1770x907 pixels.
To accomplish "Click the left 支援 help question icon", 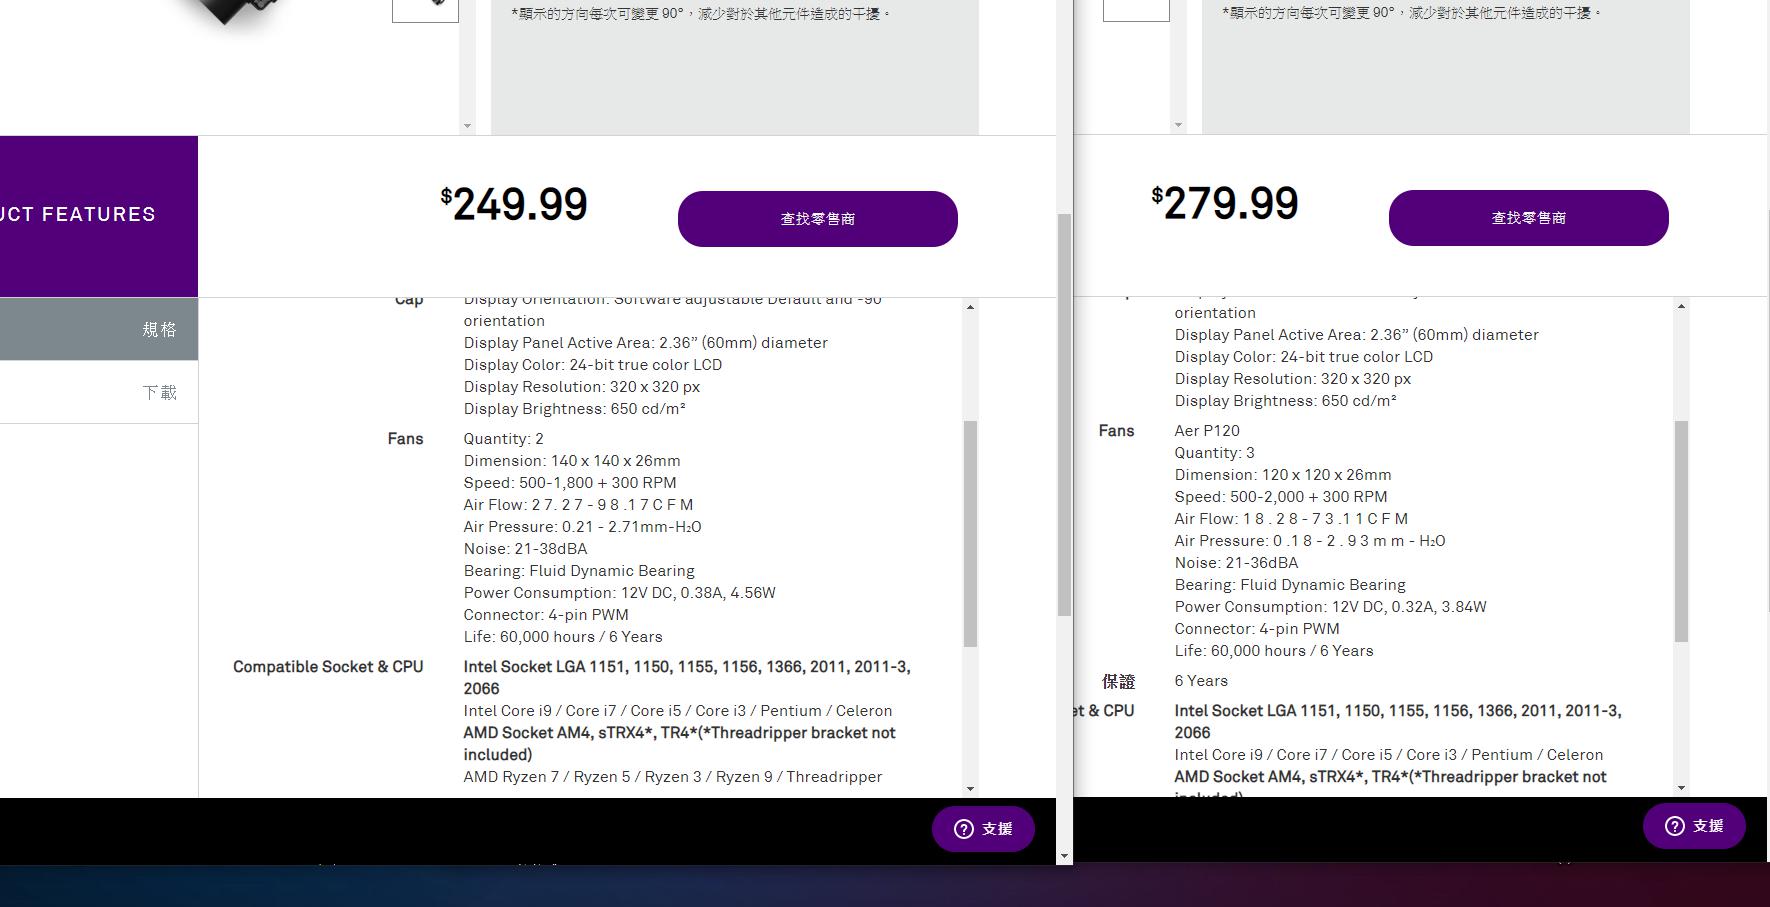I will tap(963, 829).
